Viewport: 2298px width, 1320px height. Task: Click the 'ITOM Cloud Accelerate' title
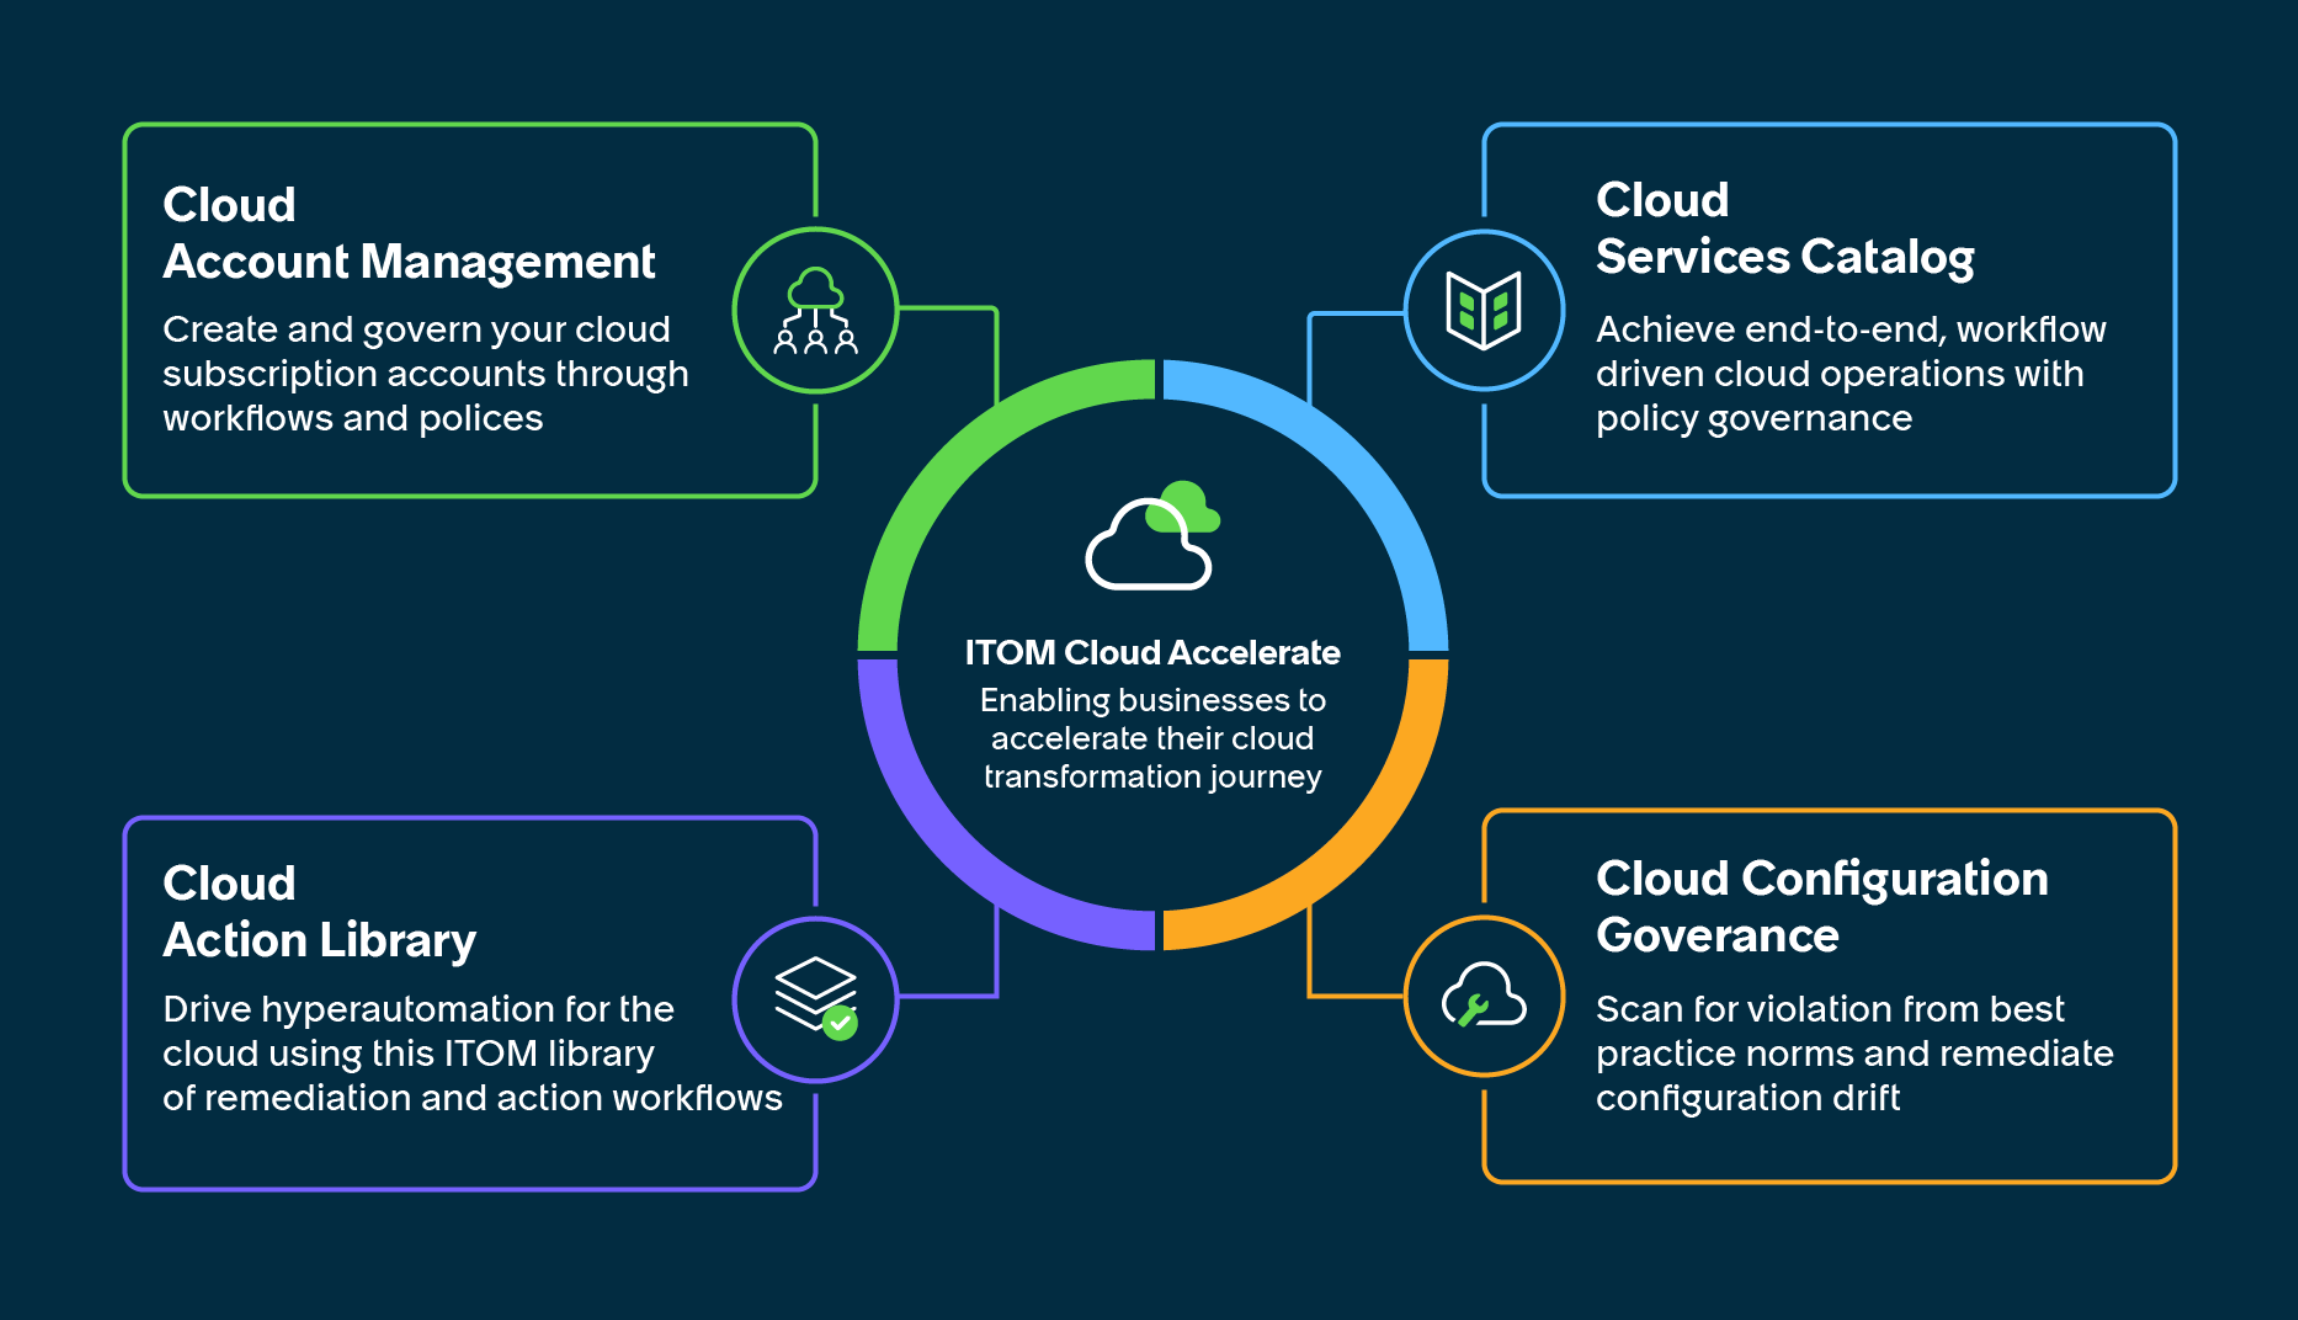pyautogui.click(x=1152, y=652)
